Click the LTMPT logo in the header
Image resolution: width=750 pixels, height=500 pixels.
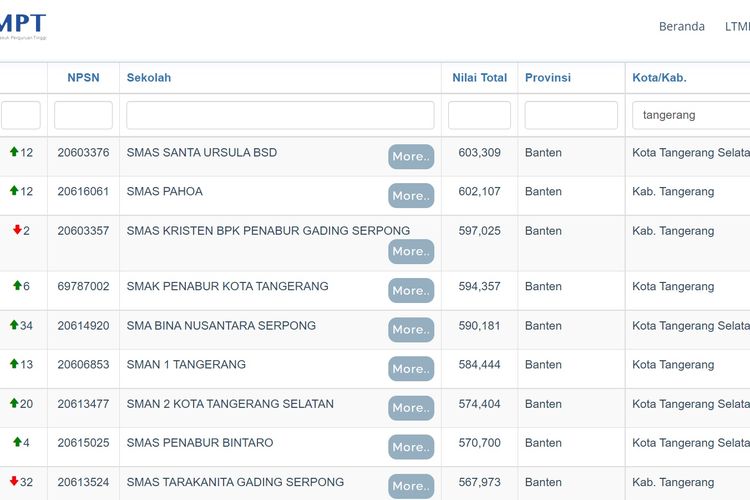[22, 25]
